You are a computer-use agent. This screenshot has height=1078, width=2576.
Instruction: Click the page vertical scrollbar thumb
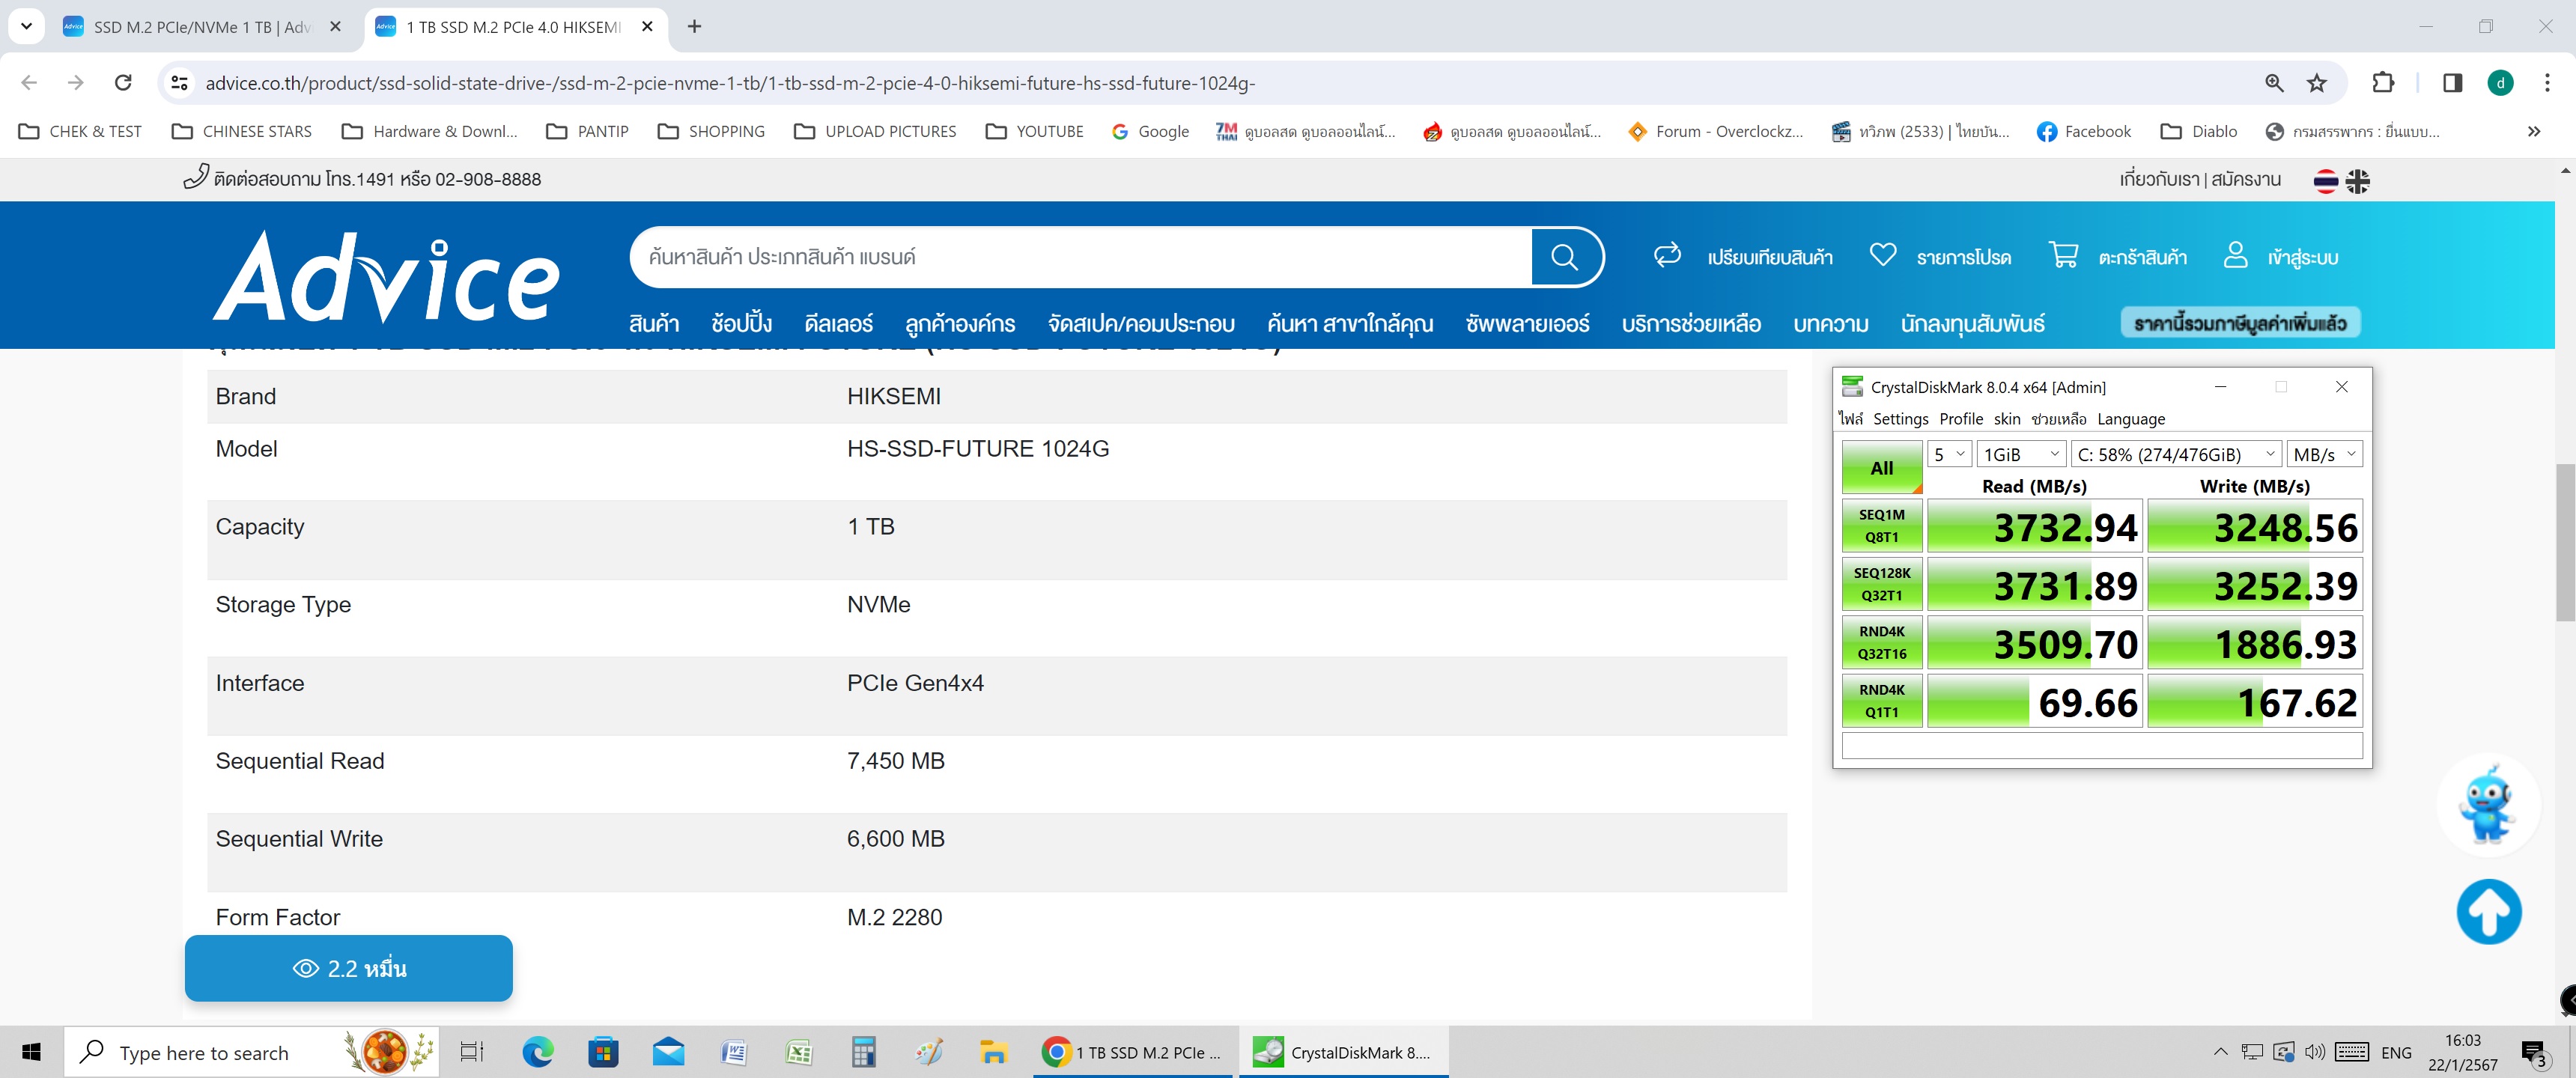pos(2566,542)
